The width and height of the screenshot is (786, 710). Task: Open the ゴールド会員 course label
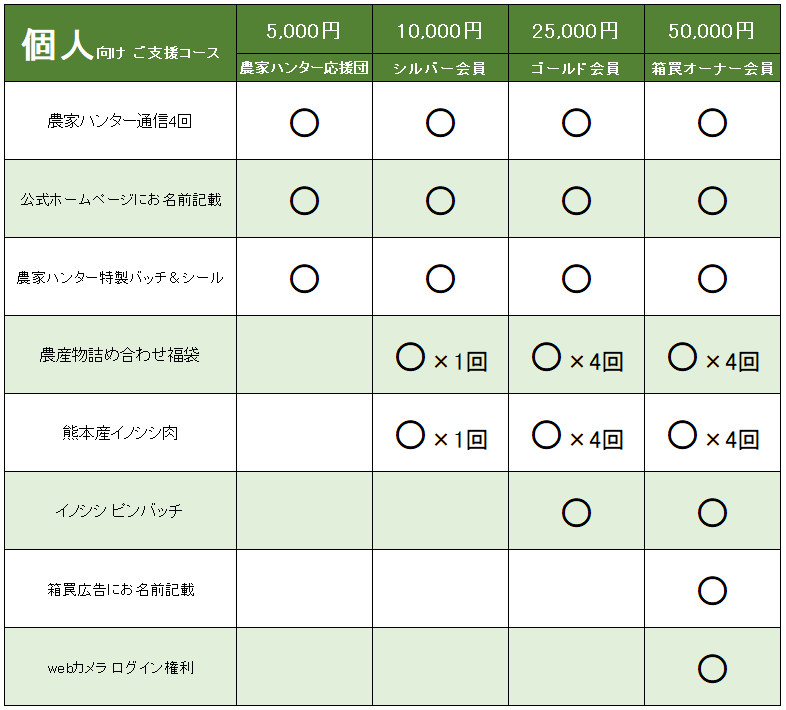[x=576, y=69]
